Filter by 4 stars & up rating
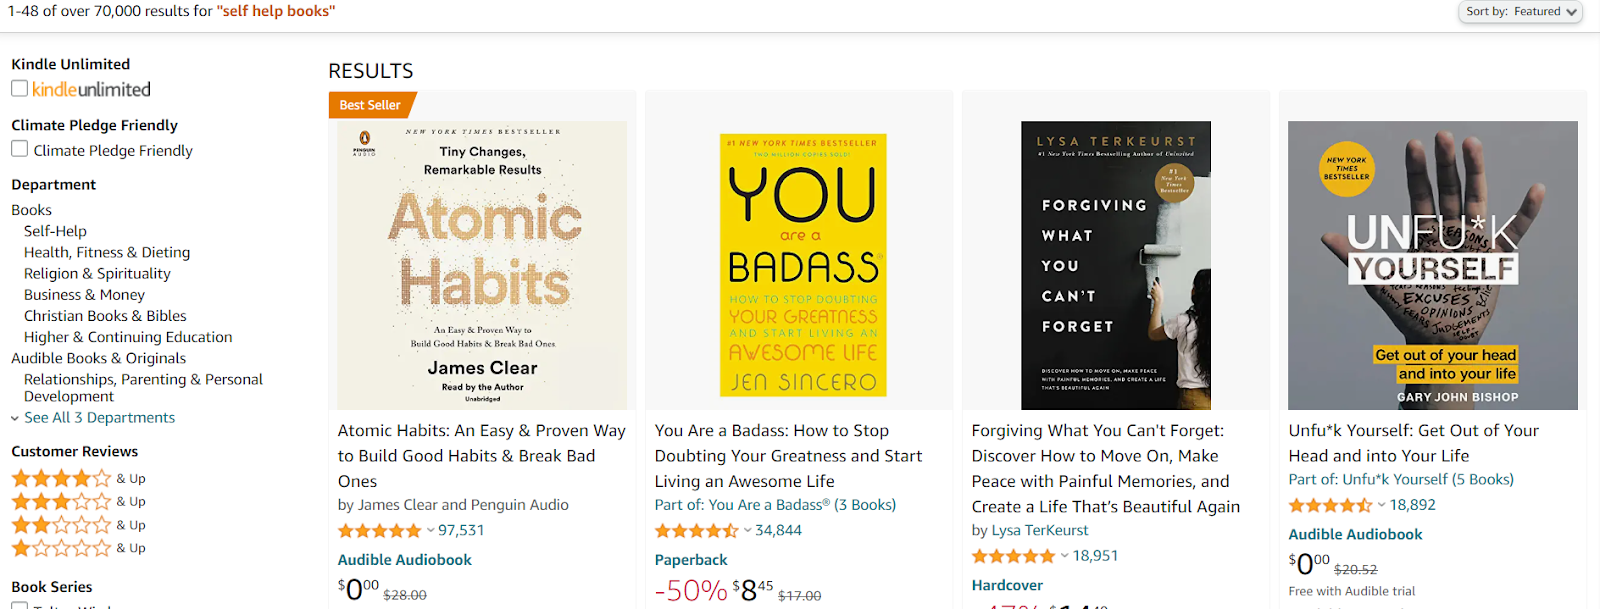Viewport: 1600px width, 609px height. click(78, 478)
